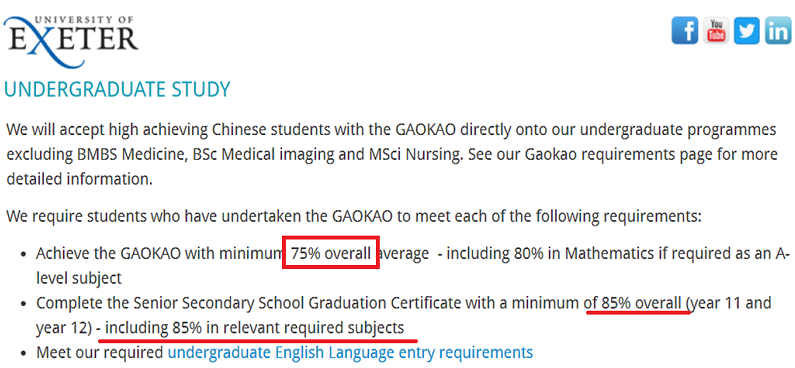Follow the undergraduate English Language entry requirements link
795x368 pixels.
click(350, 352)
